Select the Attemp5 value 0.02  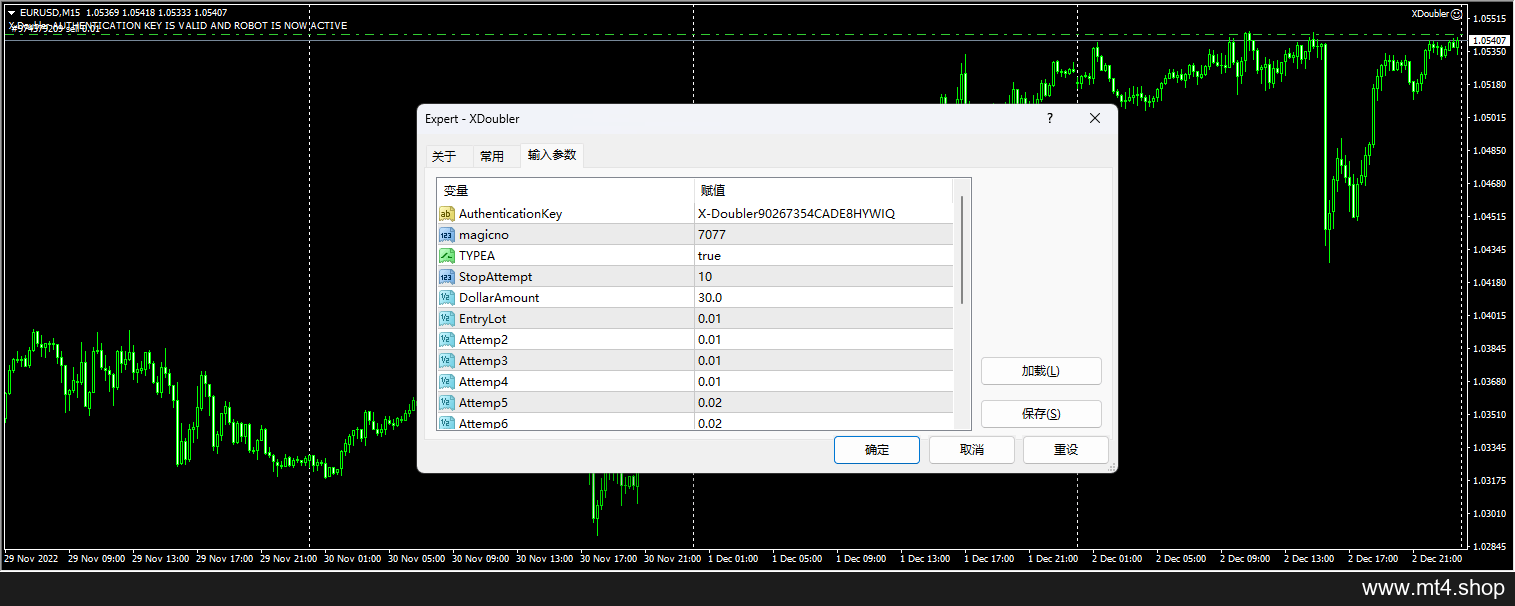[824, 403]
